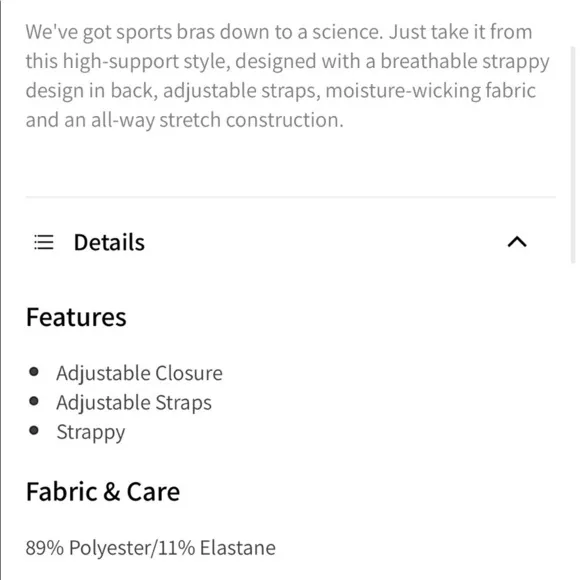The image size is (580, 580).
Task: Click the 'all-way stretch construction' description line
Action: (x=185, y=120)
